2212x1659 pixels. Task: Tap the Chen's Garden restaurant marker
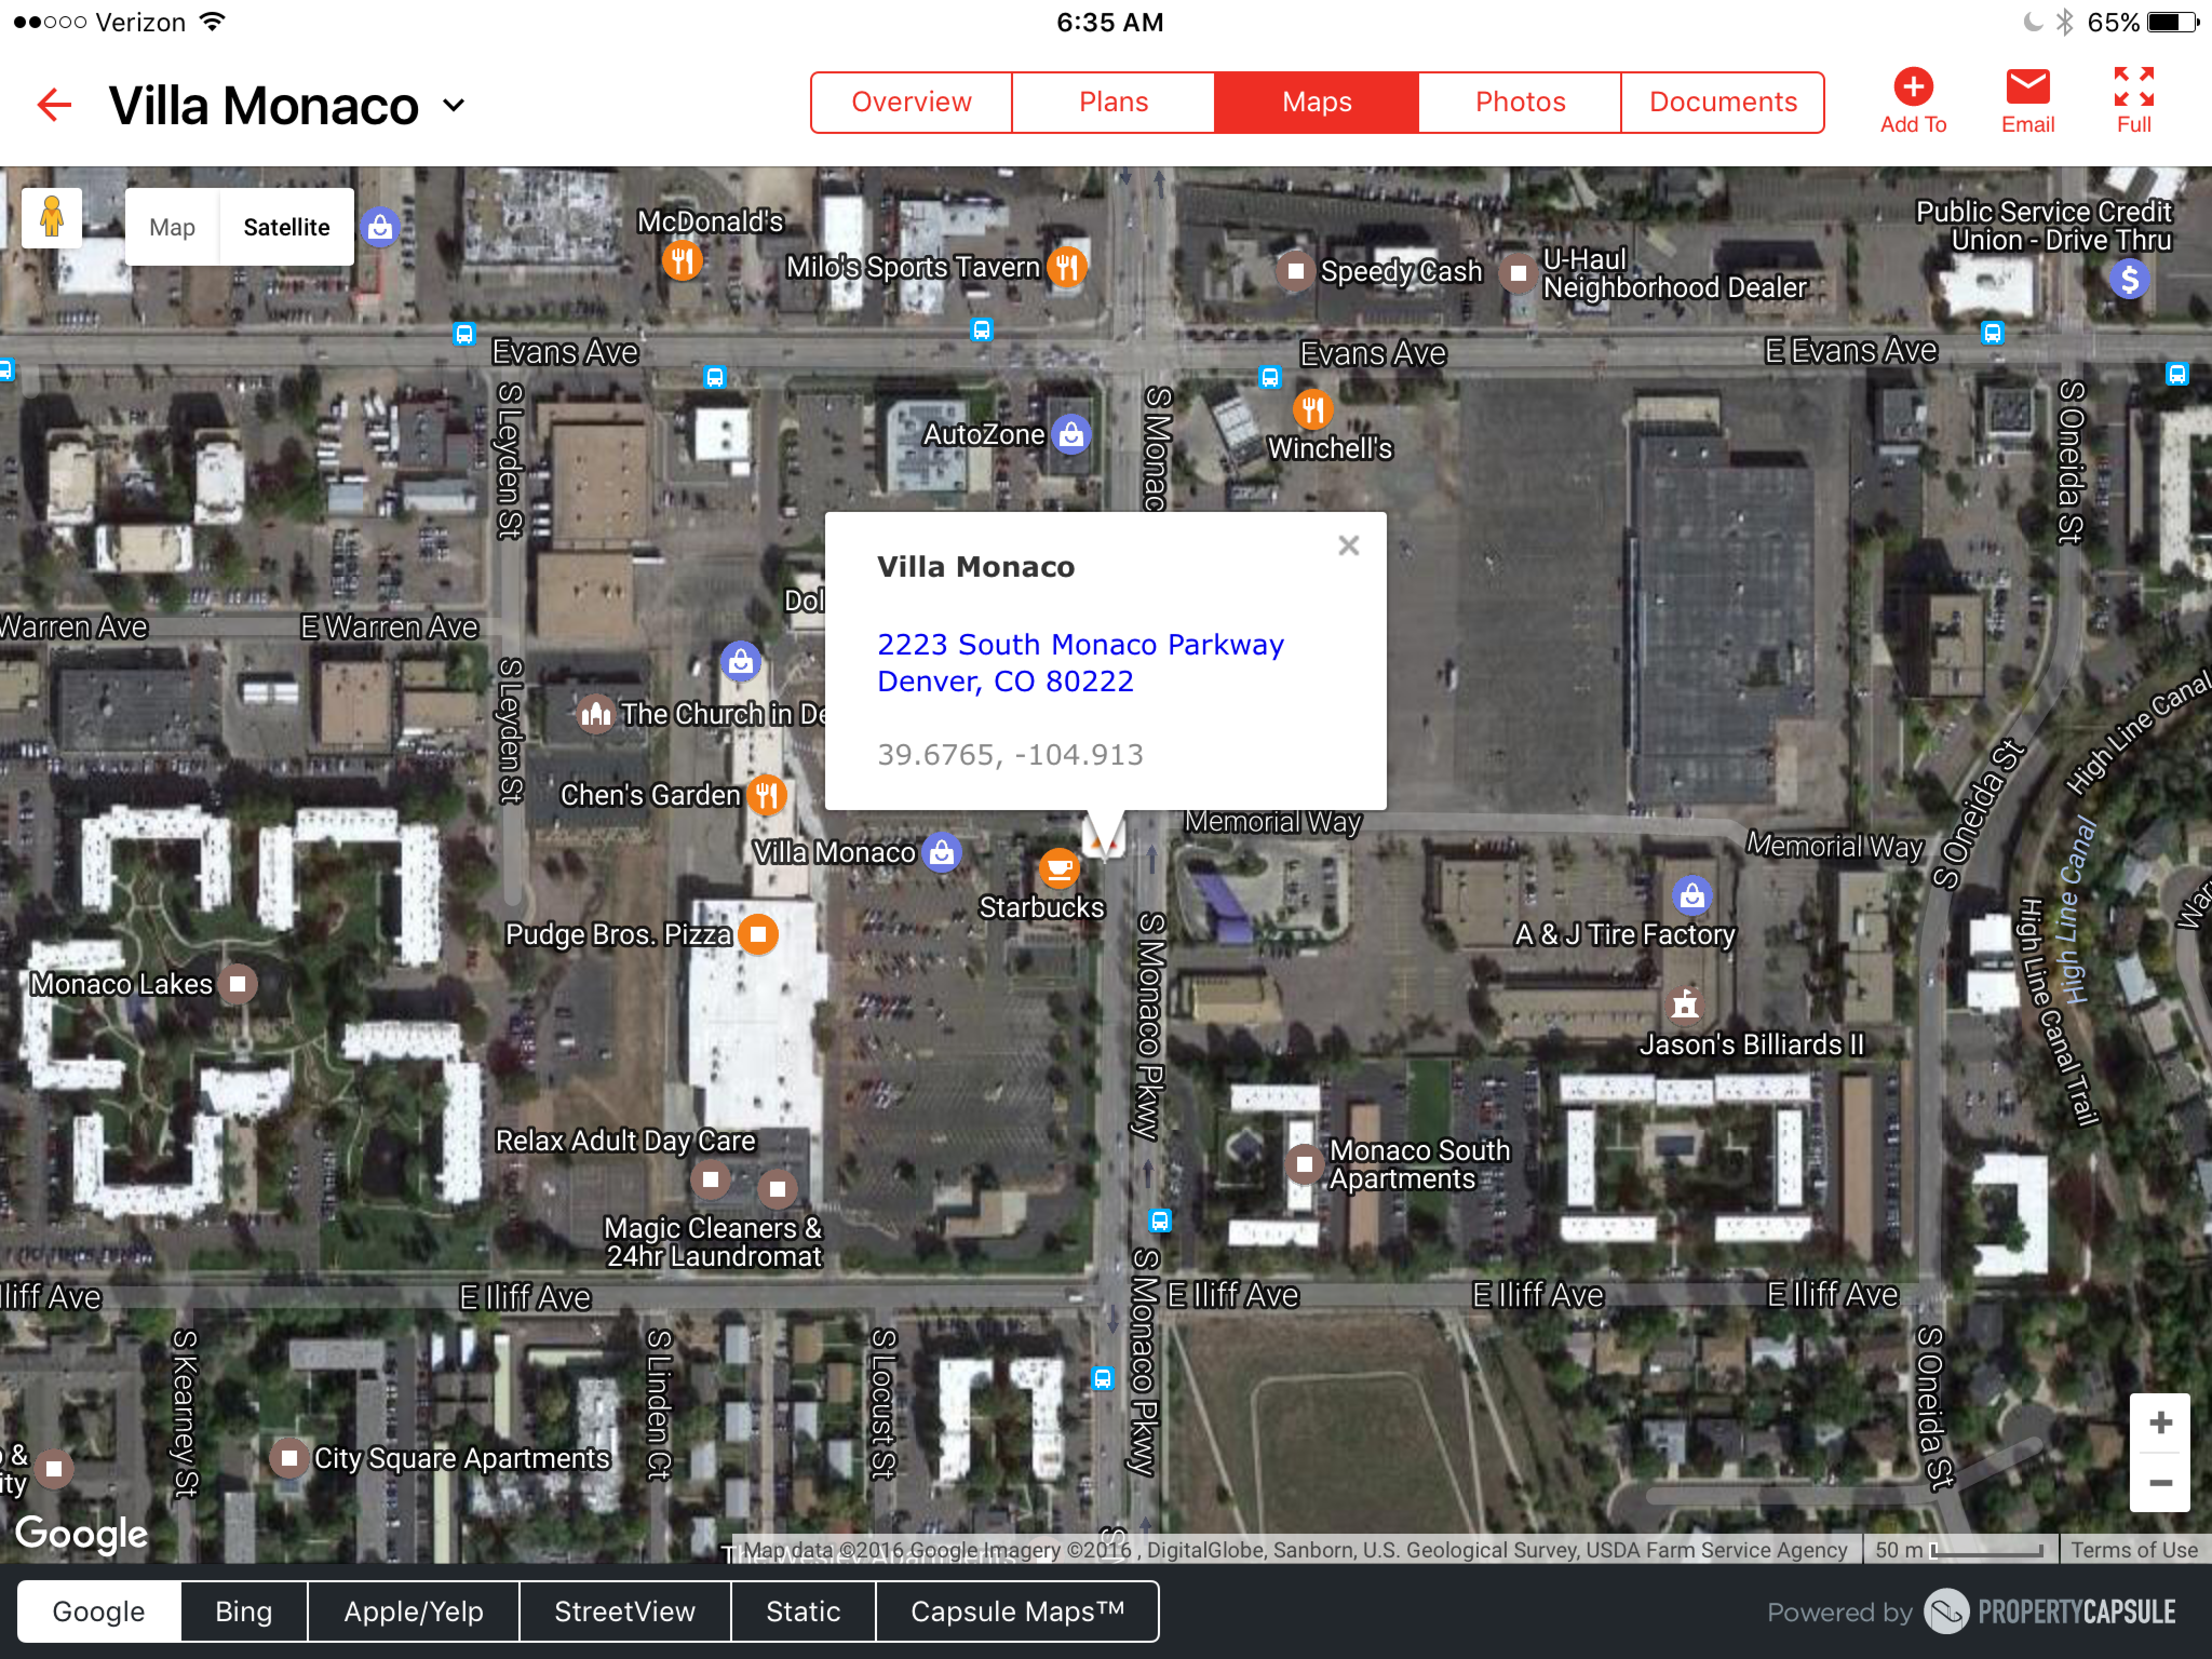coord(767,796)
